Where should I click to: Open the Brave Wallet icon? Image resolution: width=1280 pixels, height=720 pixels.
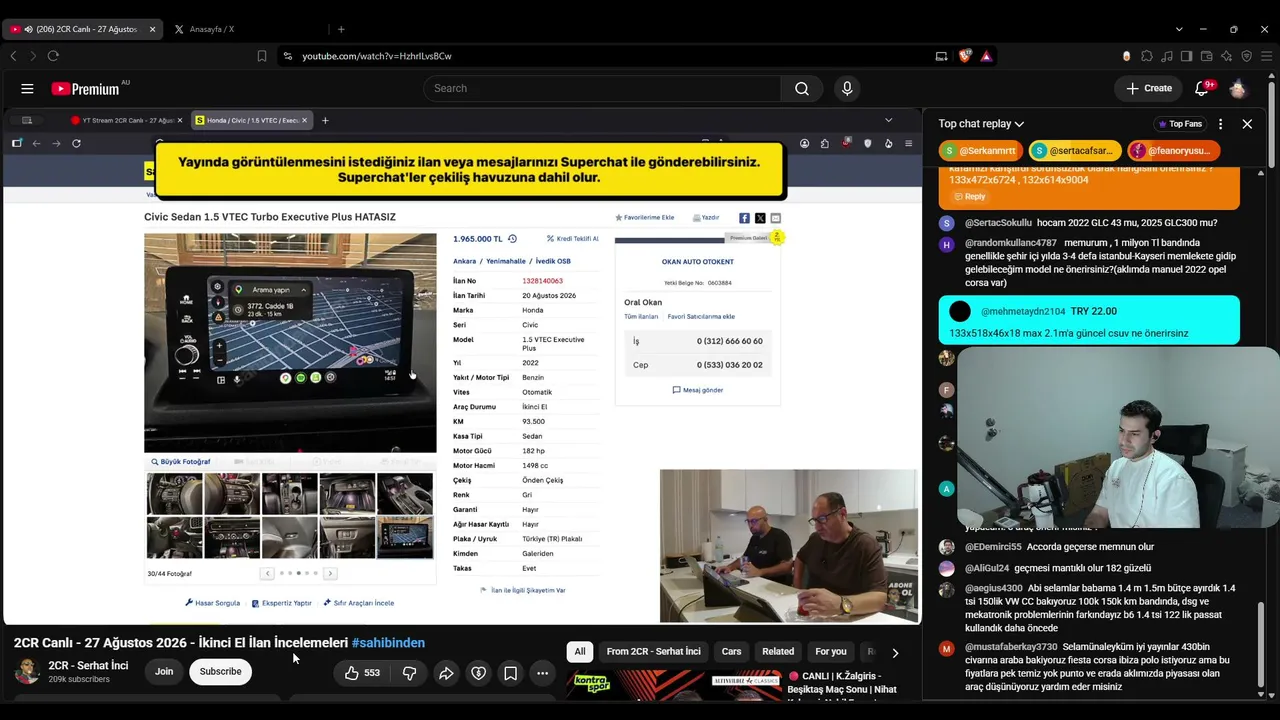click(x=1207, y=56)
